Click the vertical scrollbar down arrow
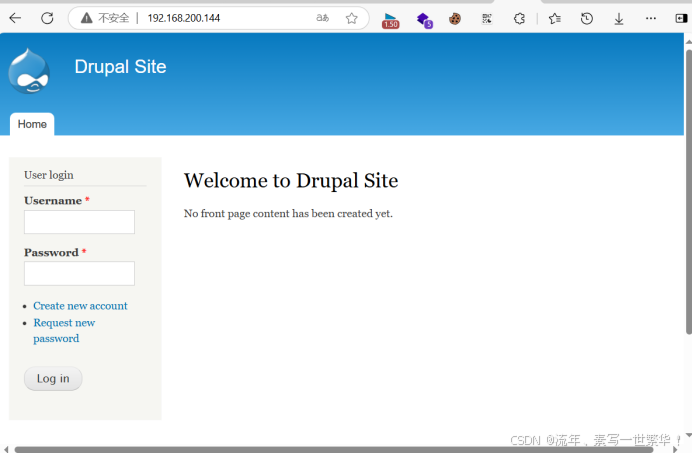692x454 pixels. click(688, 435)
